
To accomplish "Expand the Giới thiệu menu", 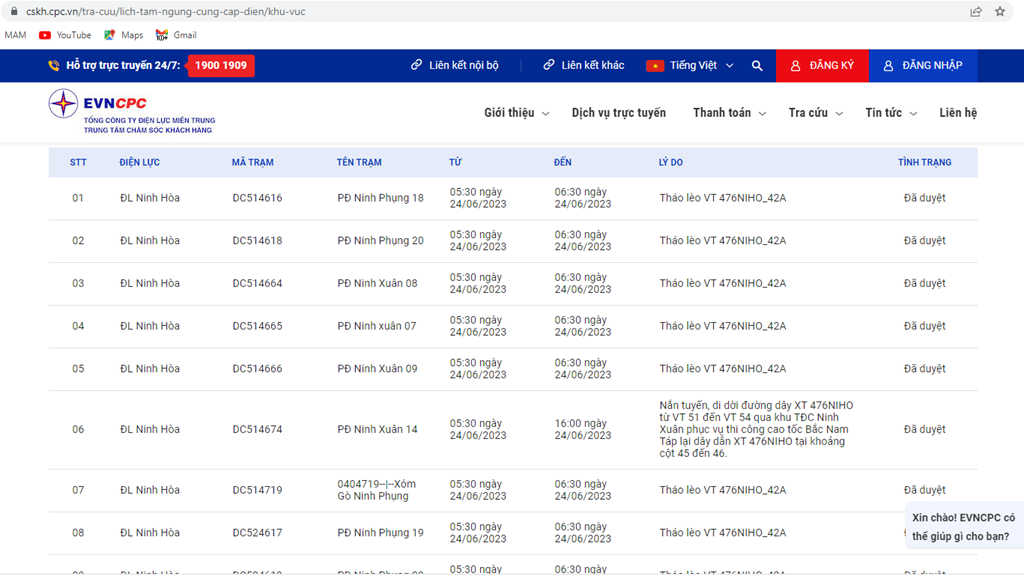I will [x=516, y=113].
